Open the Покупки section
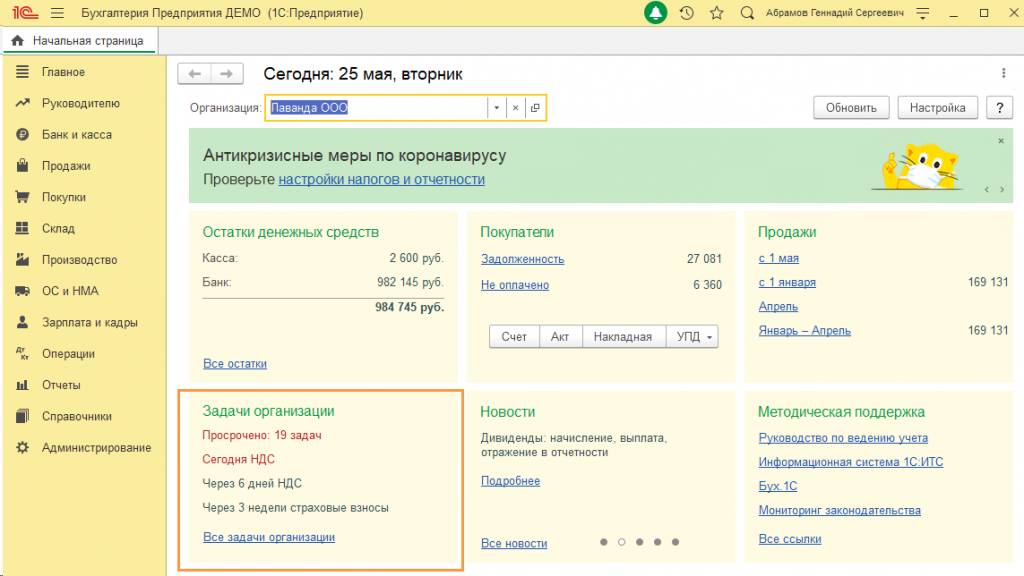The image size is (1024, 576). click(x=64, y=197)
